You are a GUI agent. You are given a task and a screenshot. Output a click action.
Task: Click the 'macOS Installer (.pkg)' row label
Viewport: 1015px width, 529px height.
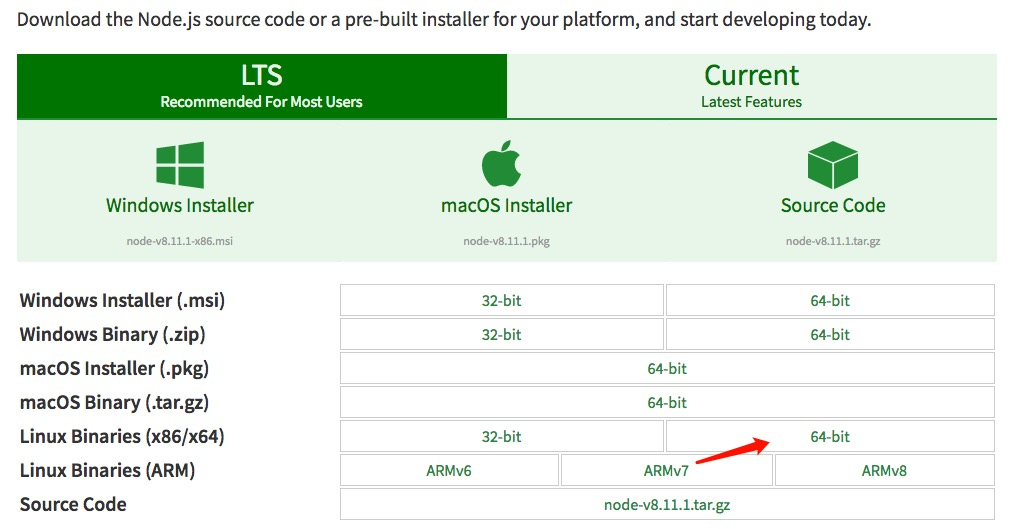(115, 368)
